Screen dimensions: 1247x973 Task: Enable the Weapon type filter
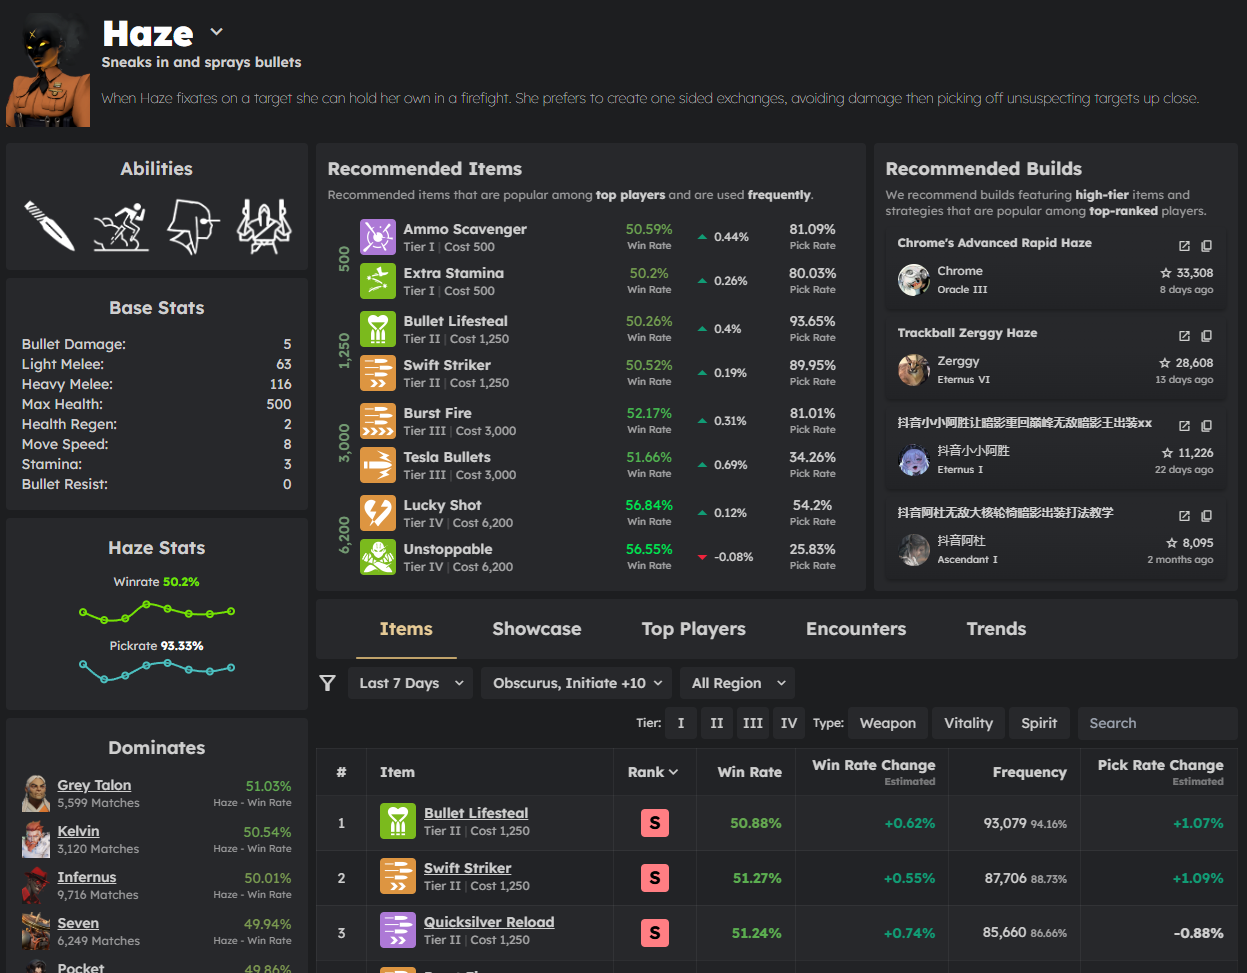coord(887,722)
